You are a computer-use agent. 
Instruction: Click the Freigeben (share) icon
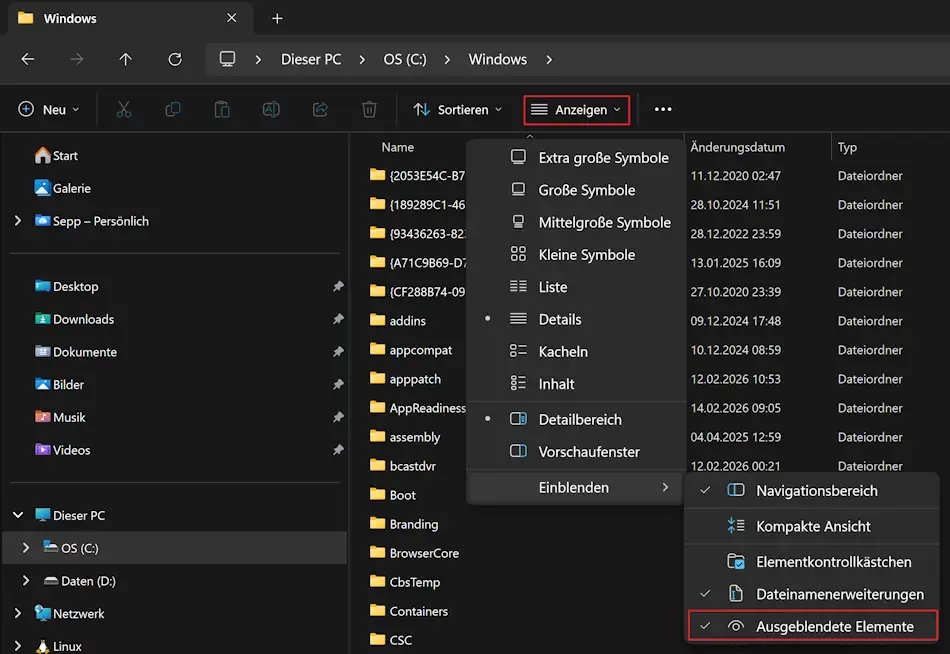(x=320, y=109)
